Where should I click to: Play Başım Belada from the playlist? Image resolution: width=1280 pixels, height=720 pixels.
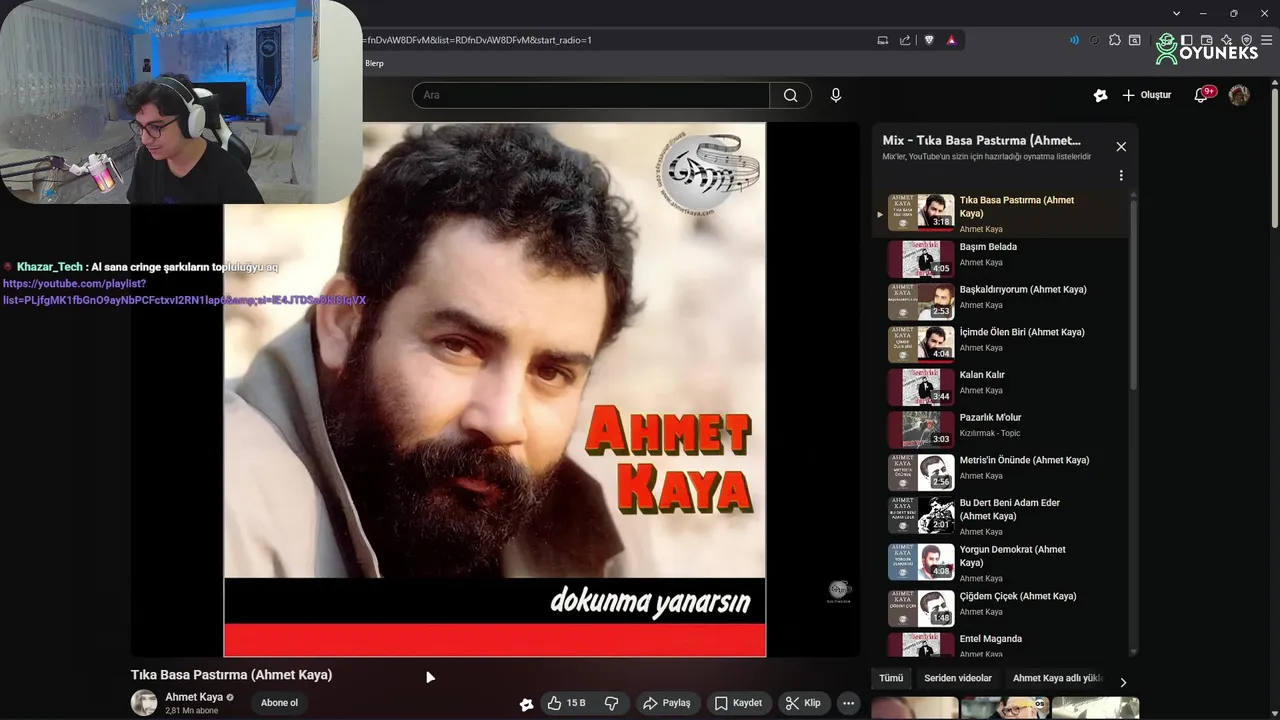pyautogui.click(x=1000, y=257)
